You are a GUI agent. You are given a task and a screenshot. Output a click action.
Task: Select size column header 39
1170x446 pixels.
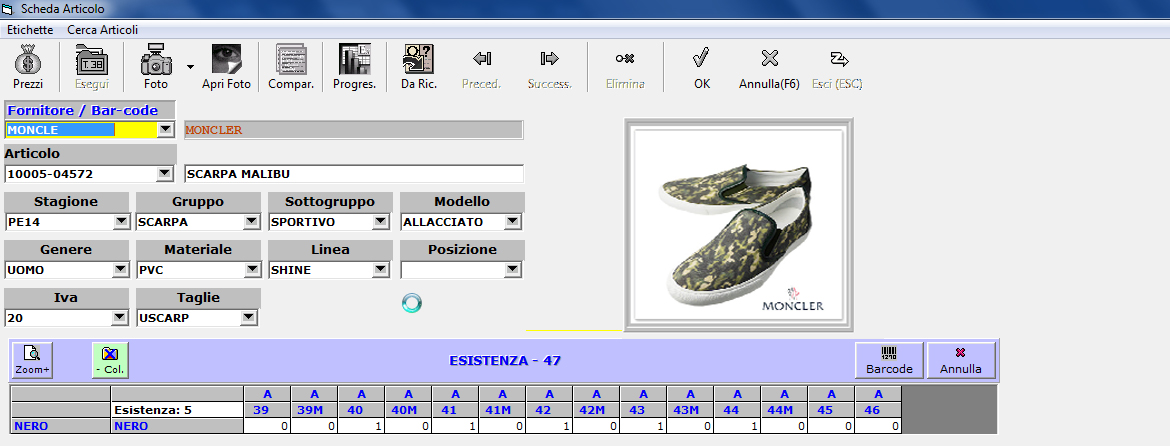pos(267,410)
